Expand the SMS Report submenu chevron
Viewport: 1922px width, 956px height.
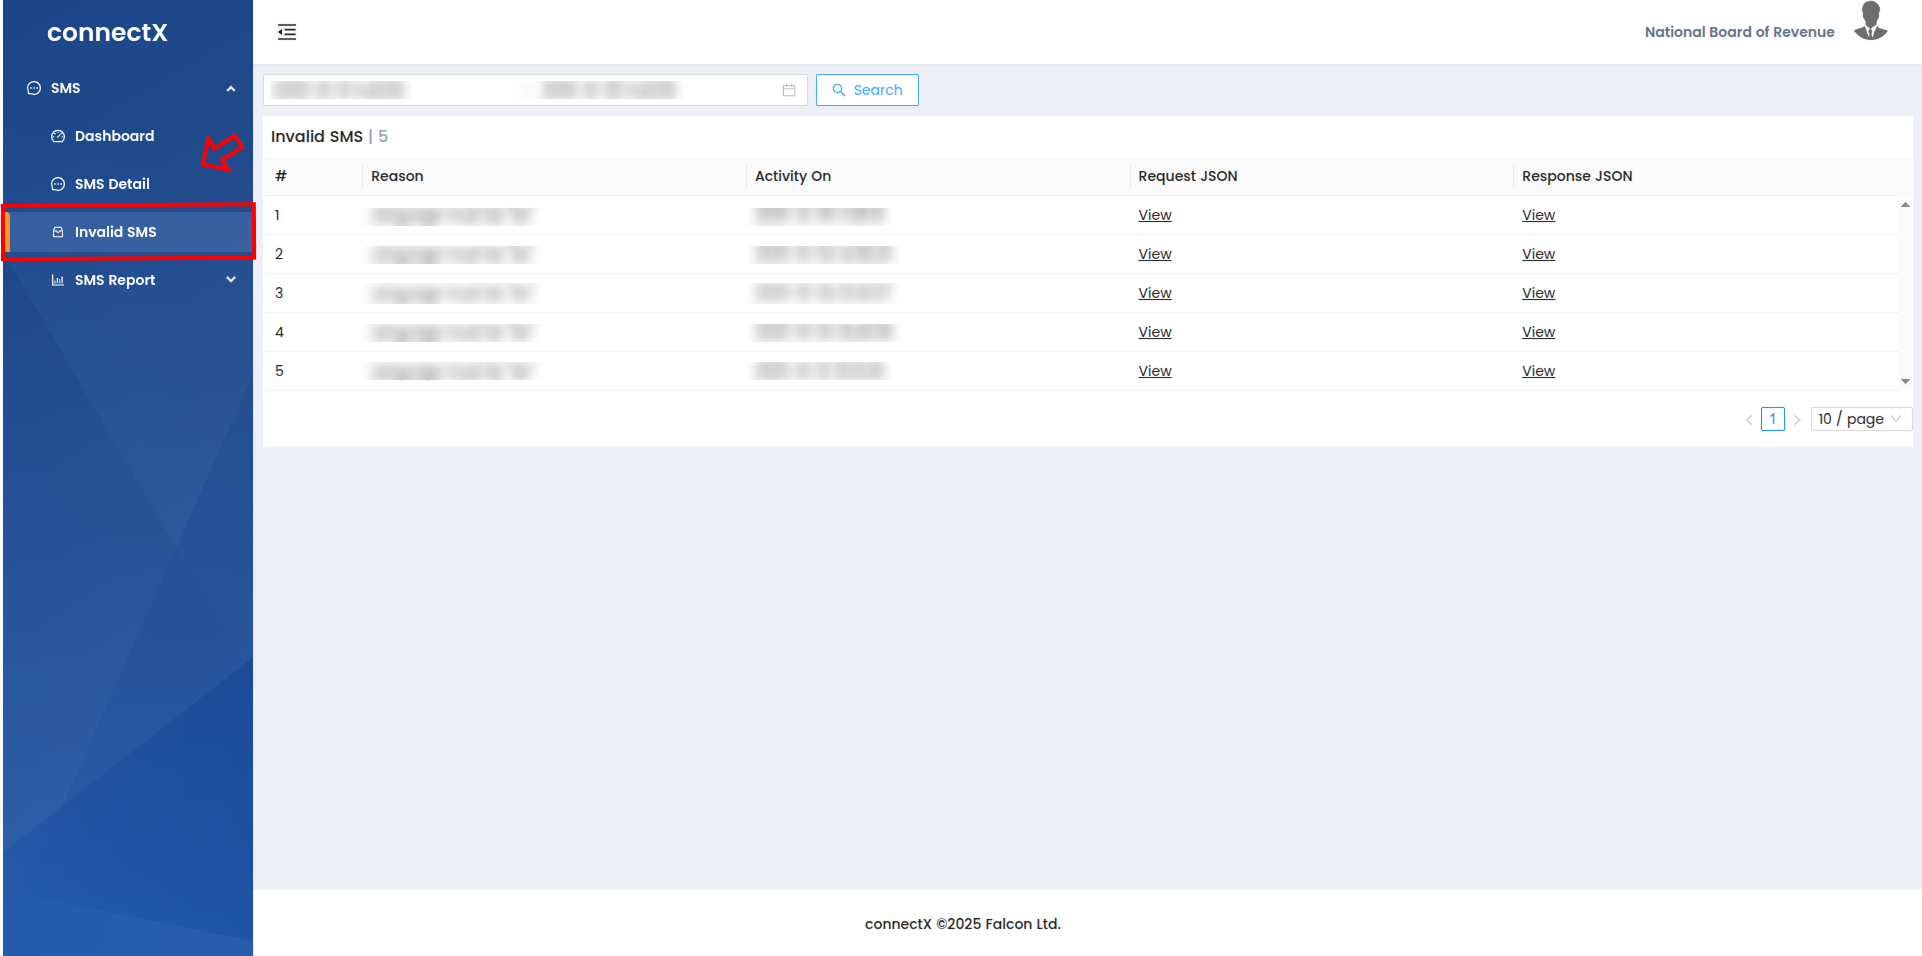(231, 280)
